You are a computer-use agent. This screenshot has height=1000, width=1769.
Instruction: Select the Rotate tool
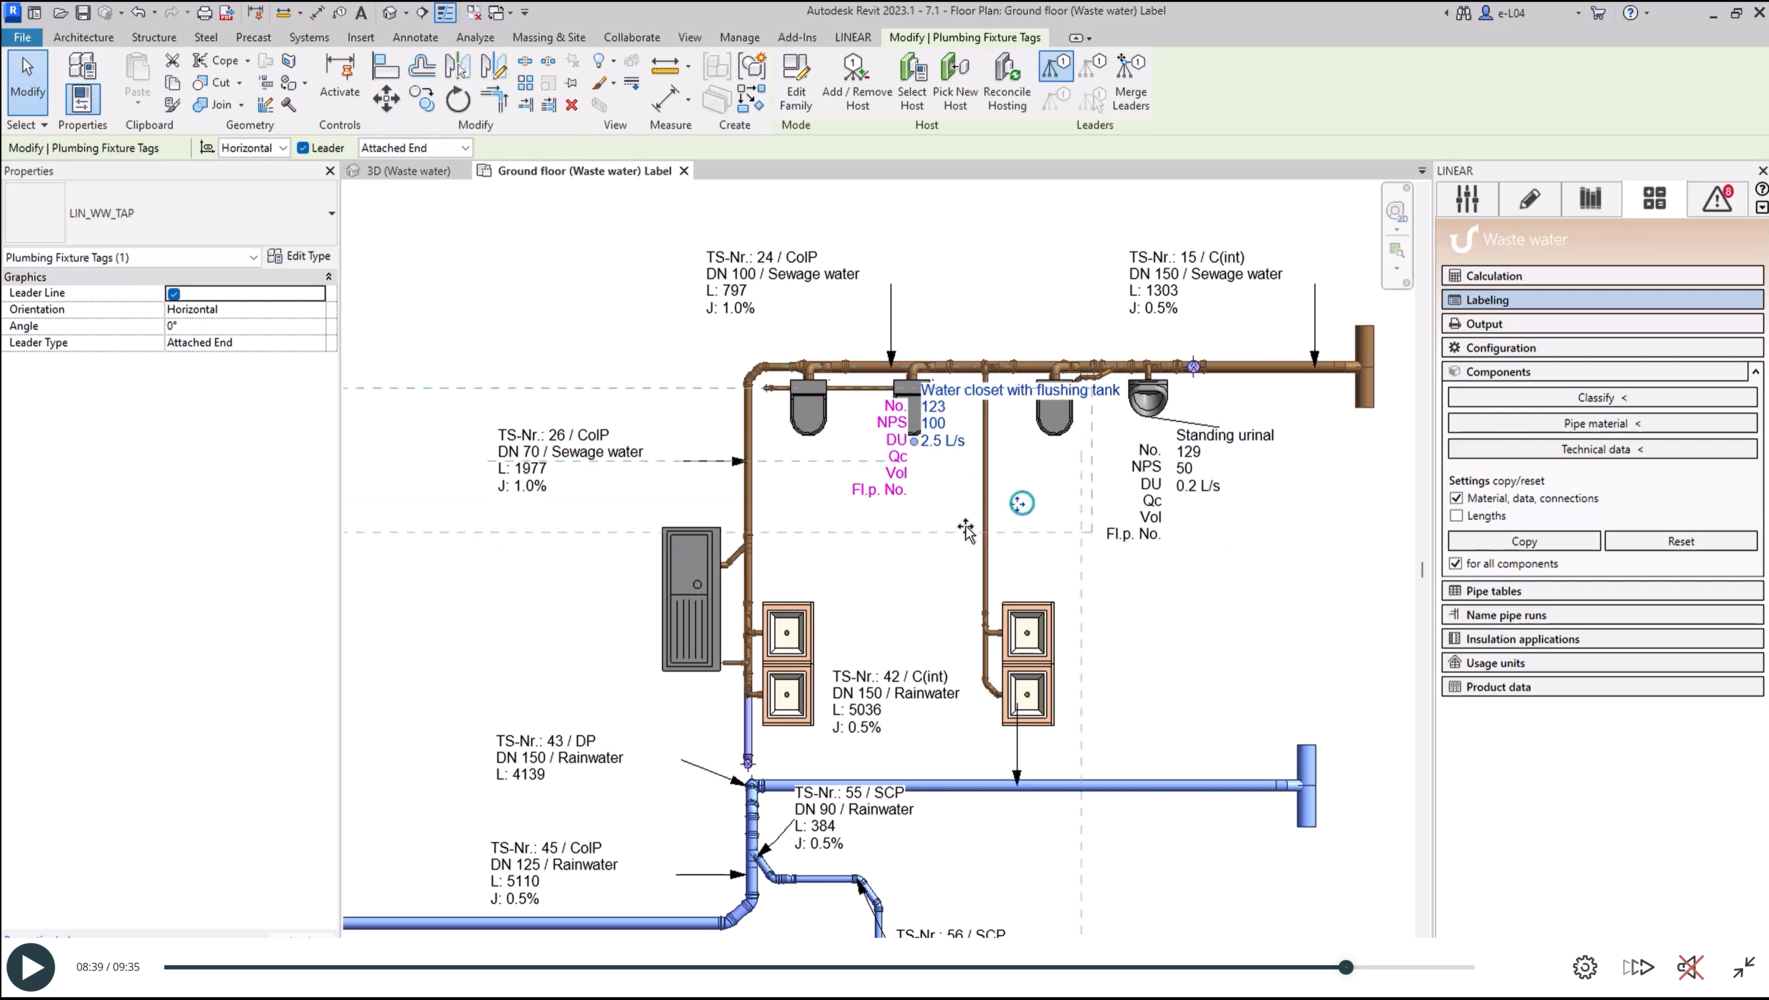pos(458,99)
